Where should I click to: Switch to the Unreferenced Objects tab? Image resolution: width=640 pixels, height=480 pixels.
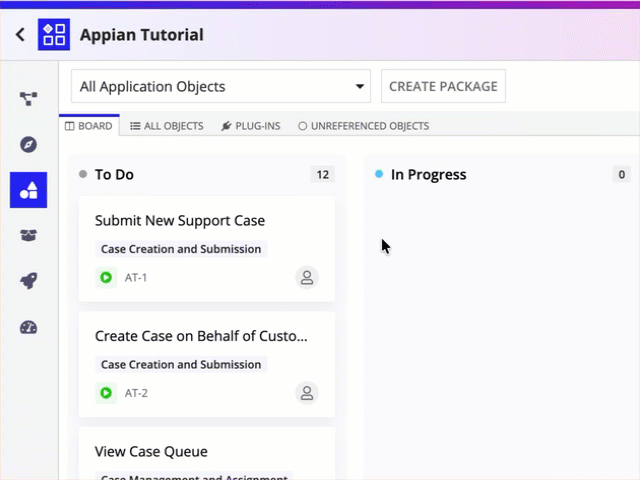pyautogui.click(x=363, y=126)
